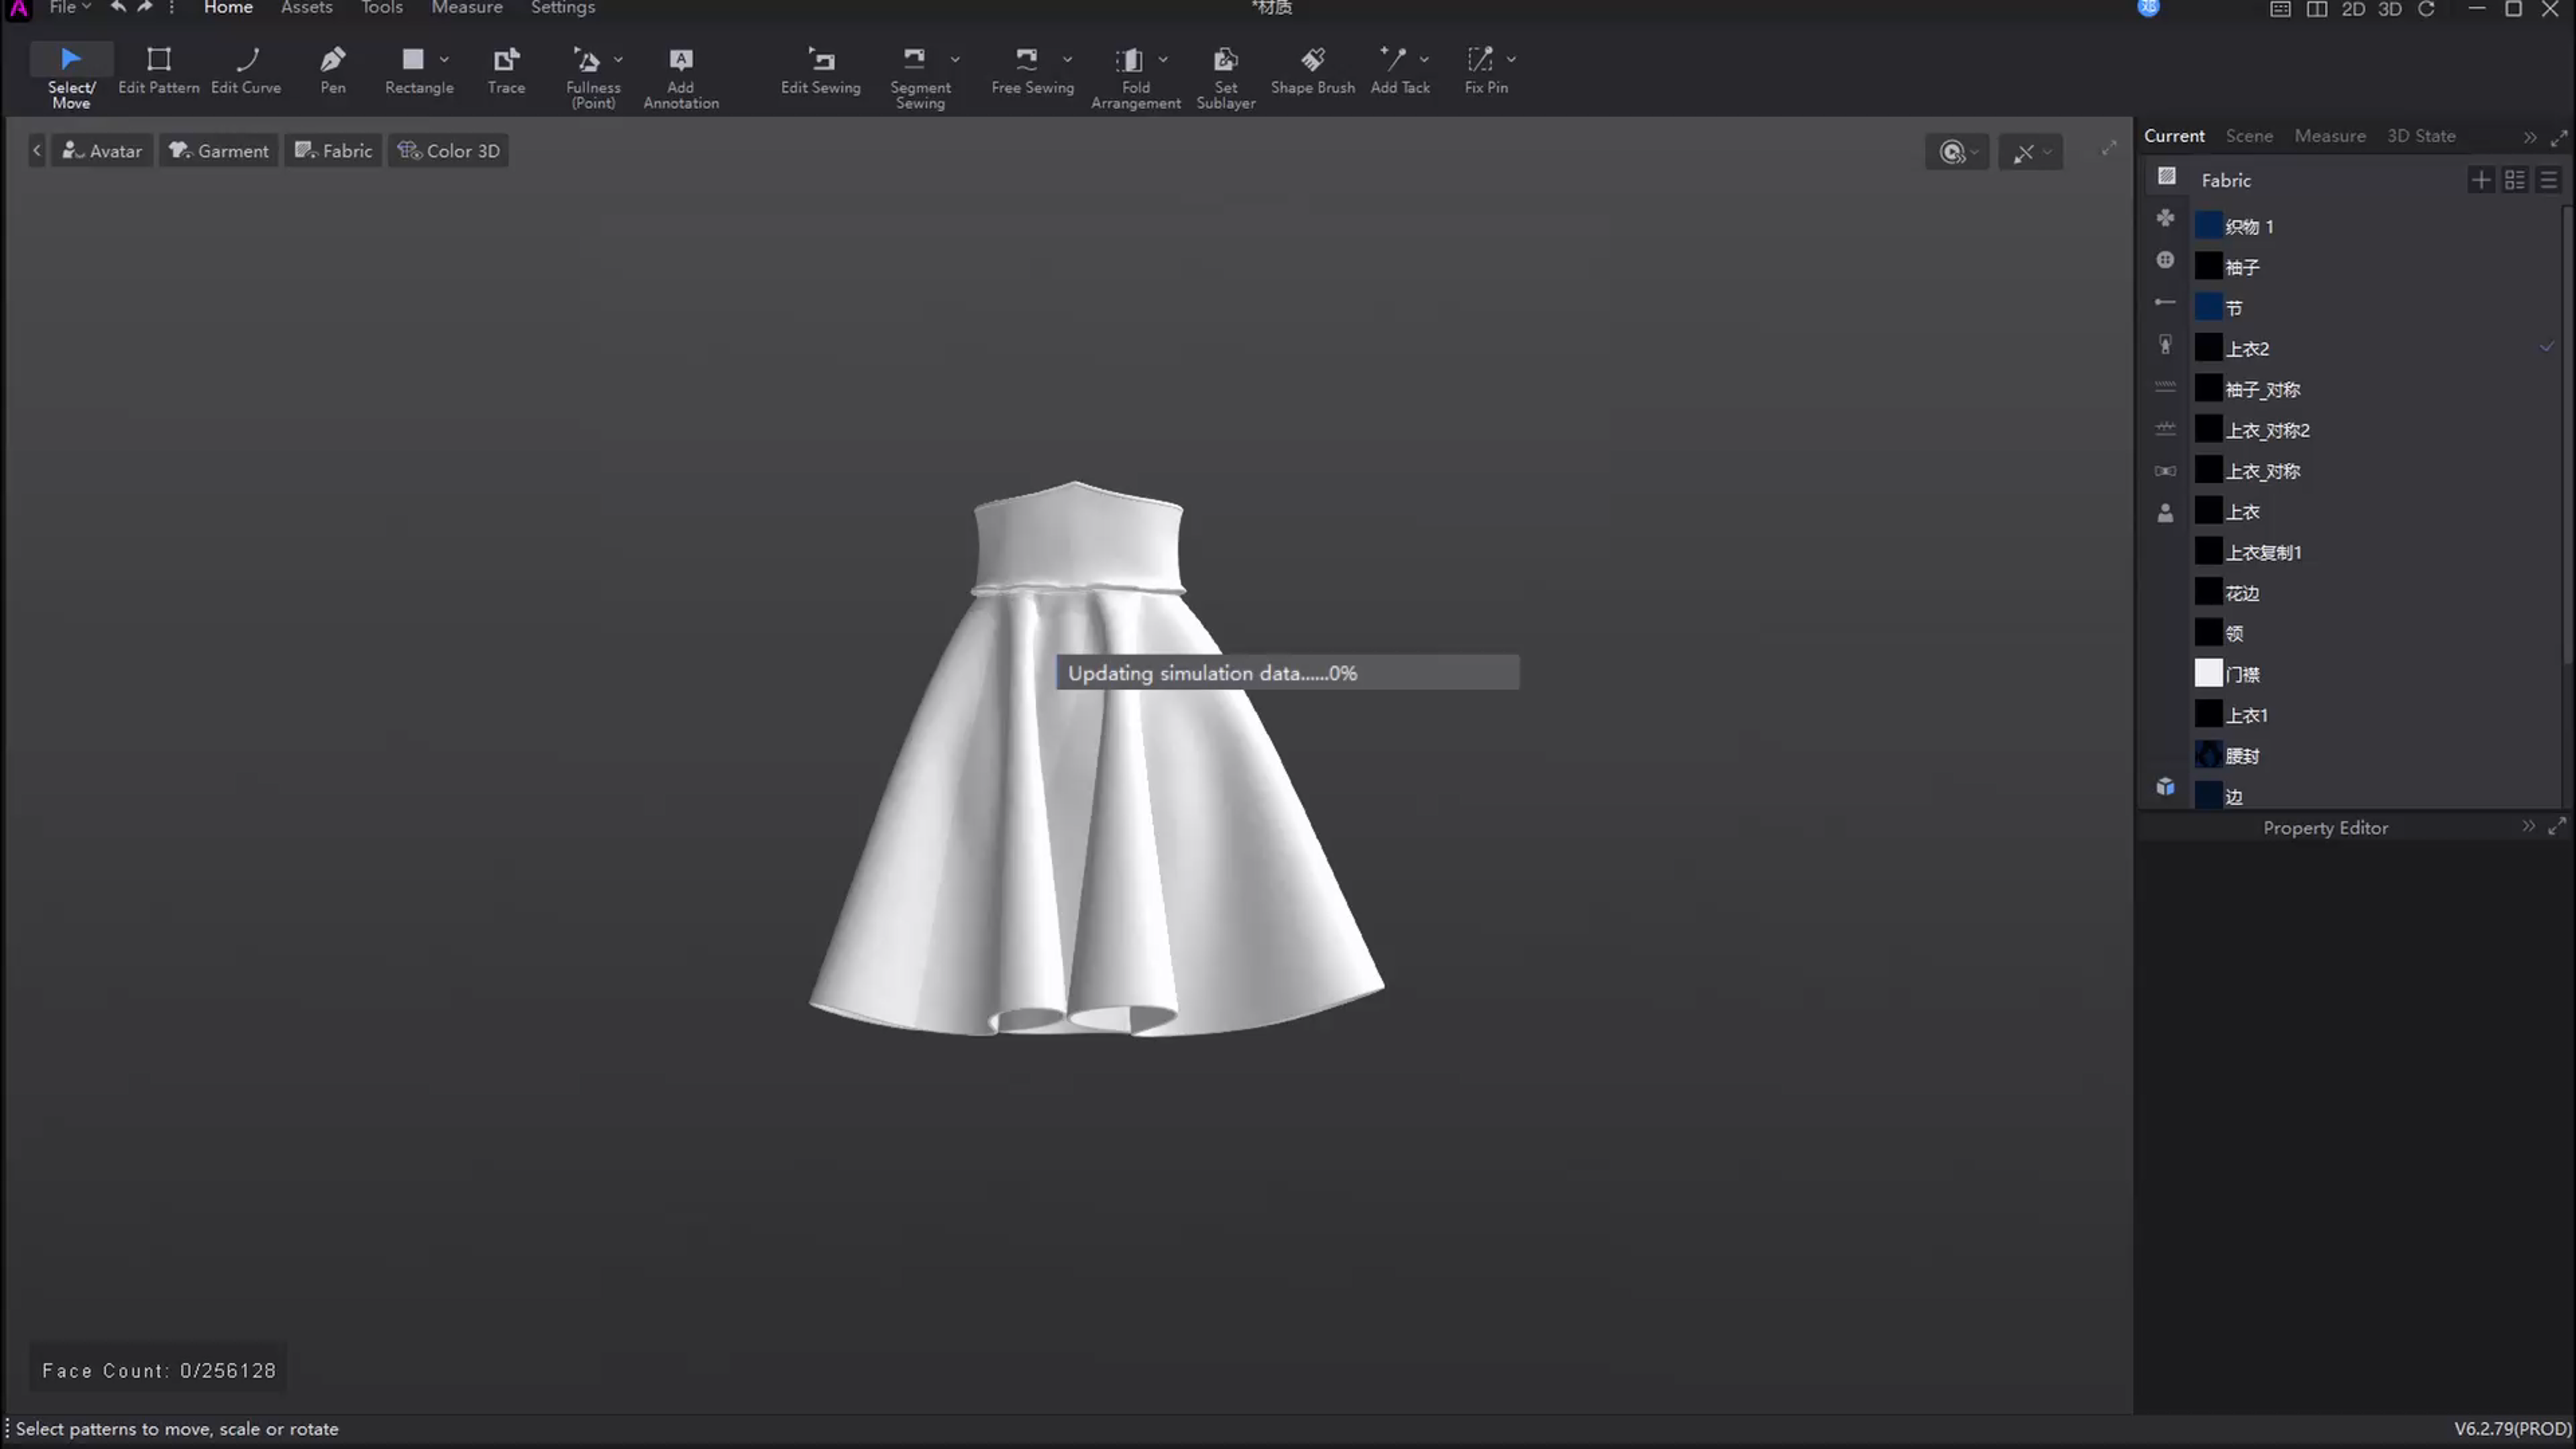Click the bow-tie trim sidebar icon
This screenshot has width=2576, height=1449.
coord(2165,471)
